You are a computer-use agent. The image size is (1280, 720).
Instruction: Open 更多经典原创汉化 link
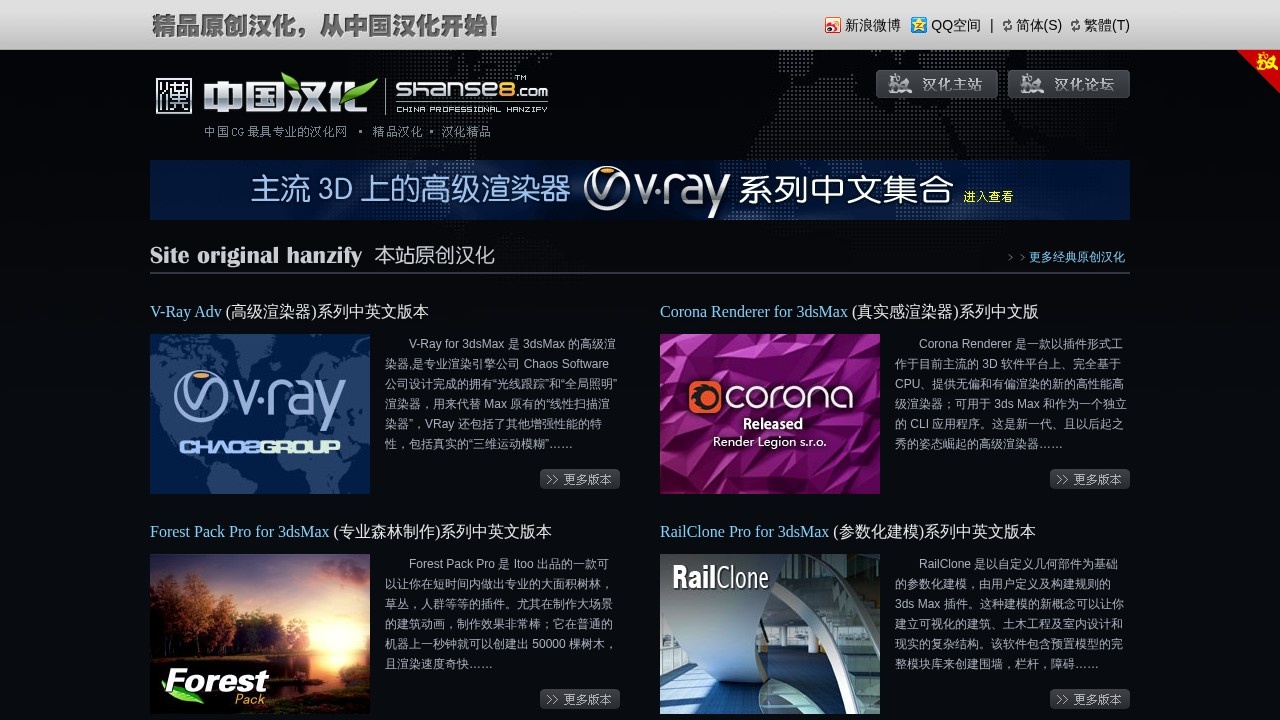tap(1075, 257)
